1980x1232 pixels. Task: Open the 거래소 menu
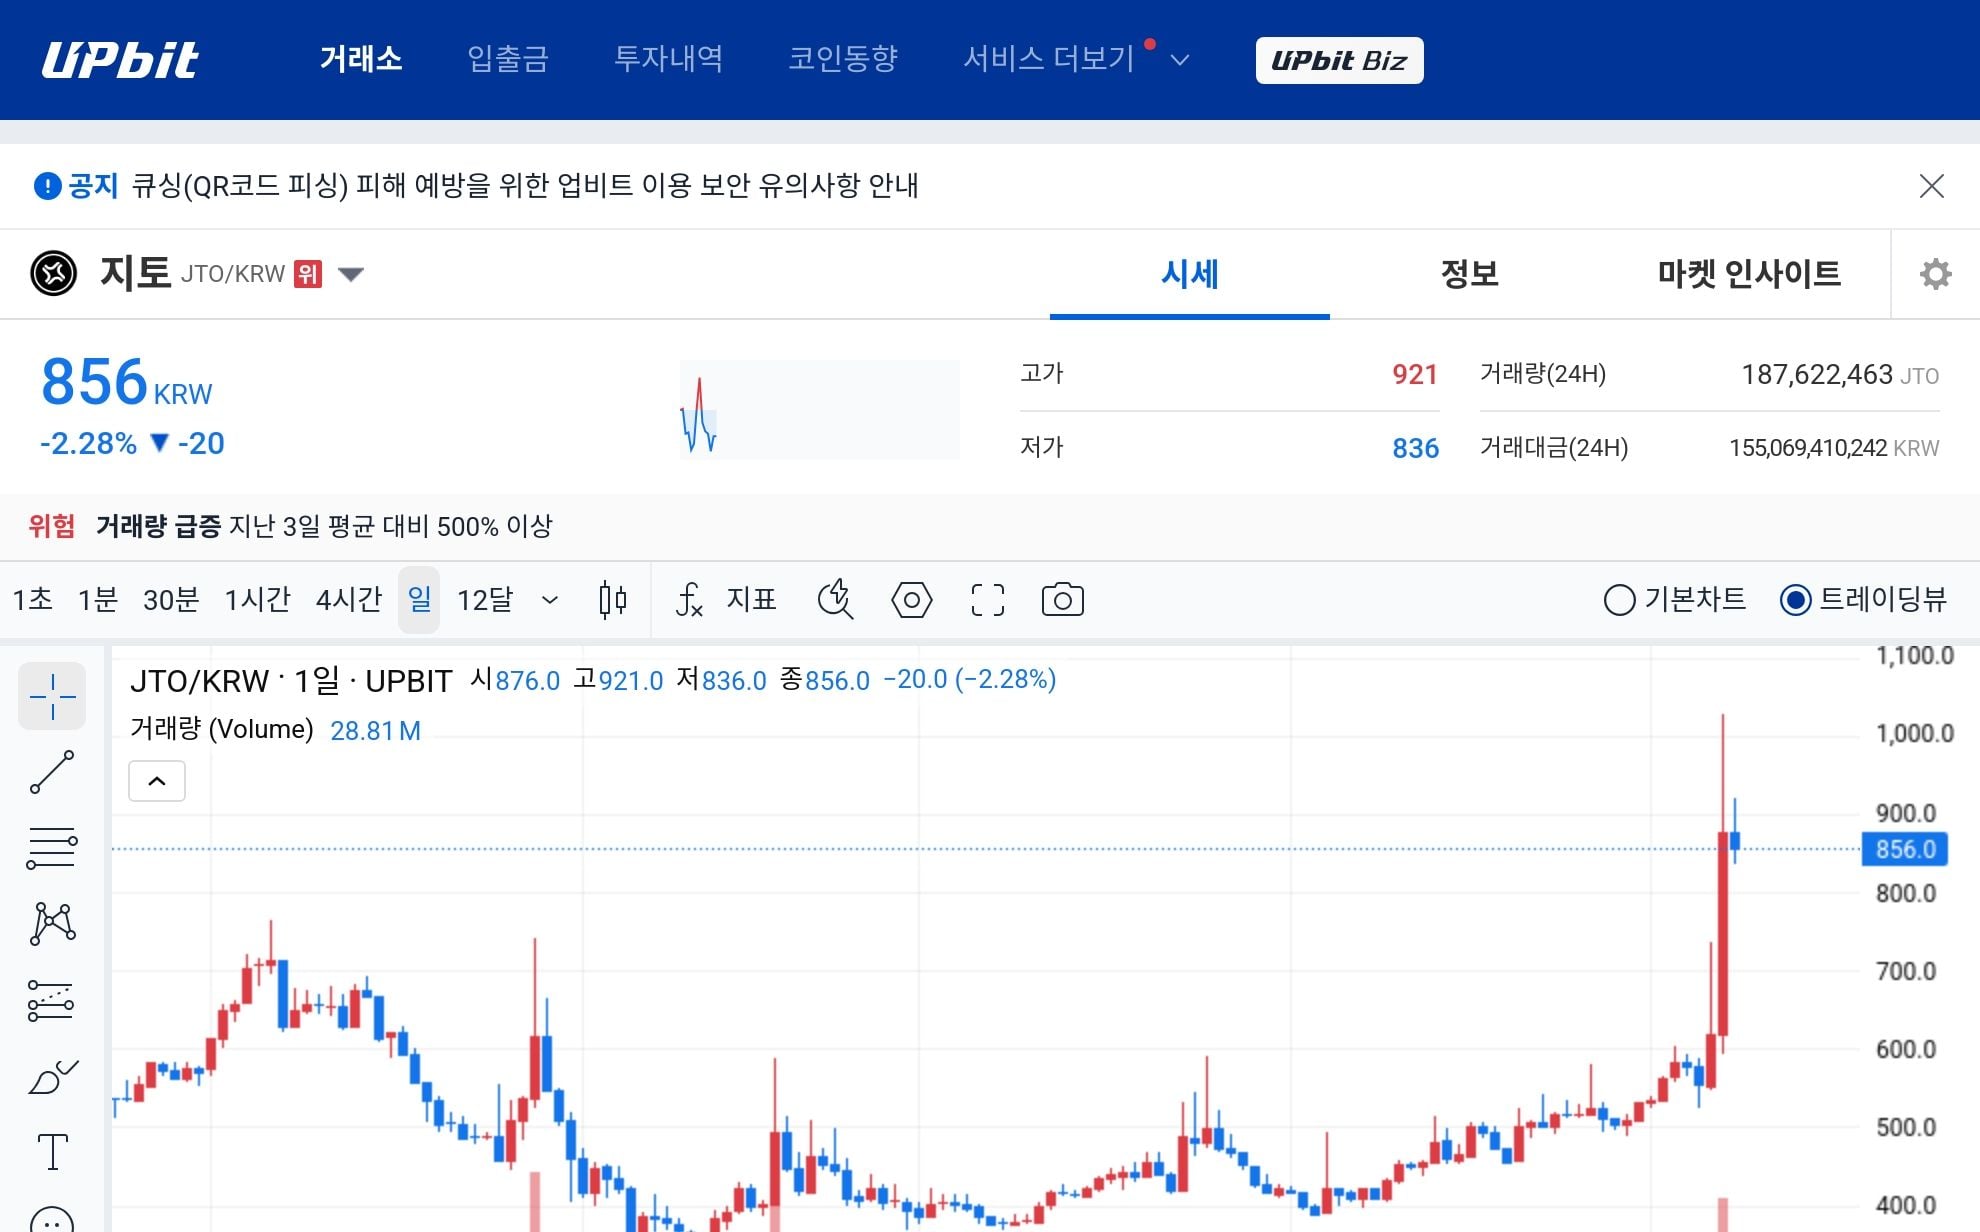(x=361, y=59)
